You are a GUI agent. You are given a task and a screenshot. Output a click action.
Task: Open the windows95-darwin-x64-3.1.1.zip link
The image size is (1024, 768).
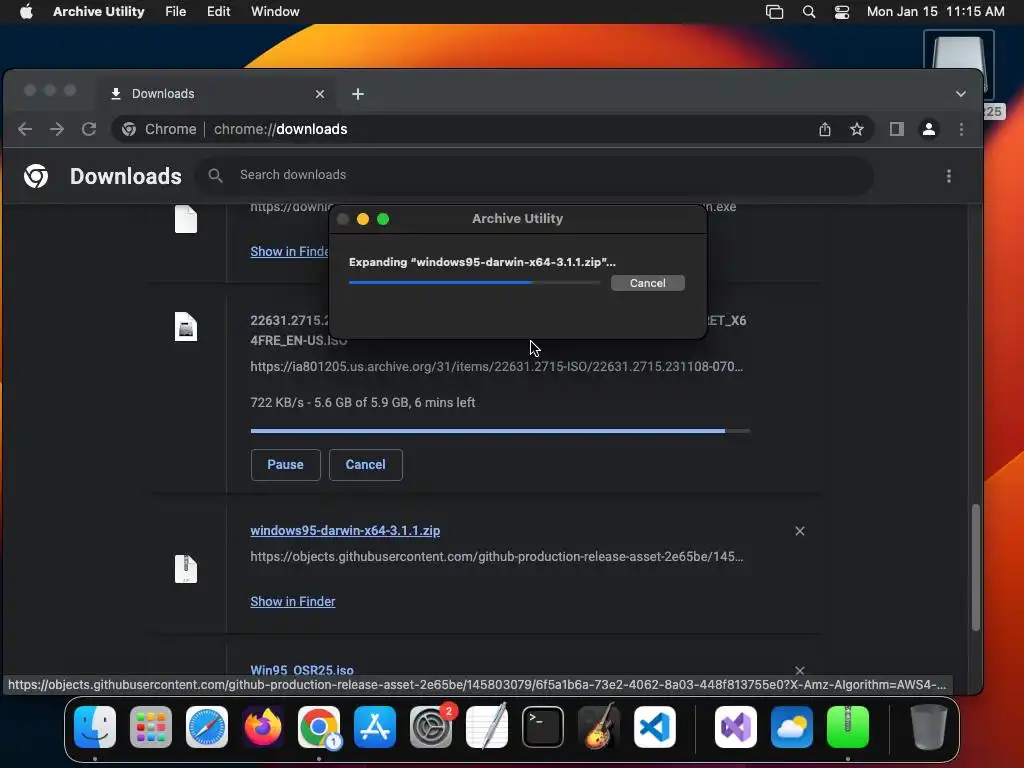pos(345,530)
